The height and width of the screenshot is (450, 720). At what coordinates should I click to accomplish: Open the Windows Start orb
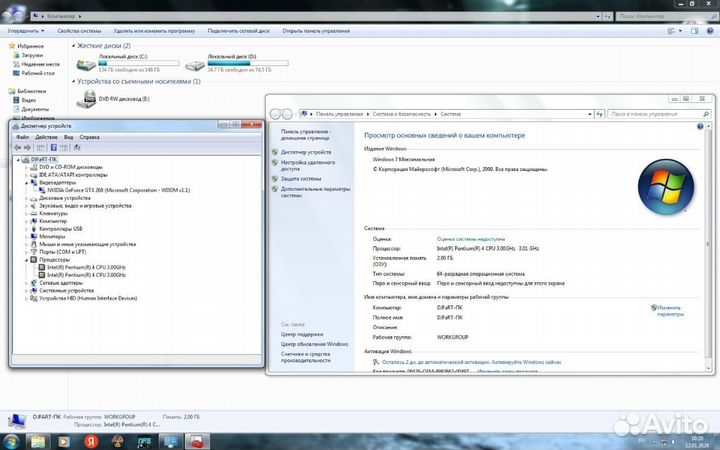[x=10, y=442]
